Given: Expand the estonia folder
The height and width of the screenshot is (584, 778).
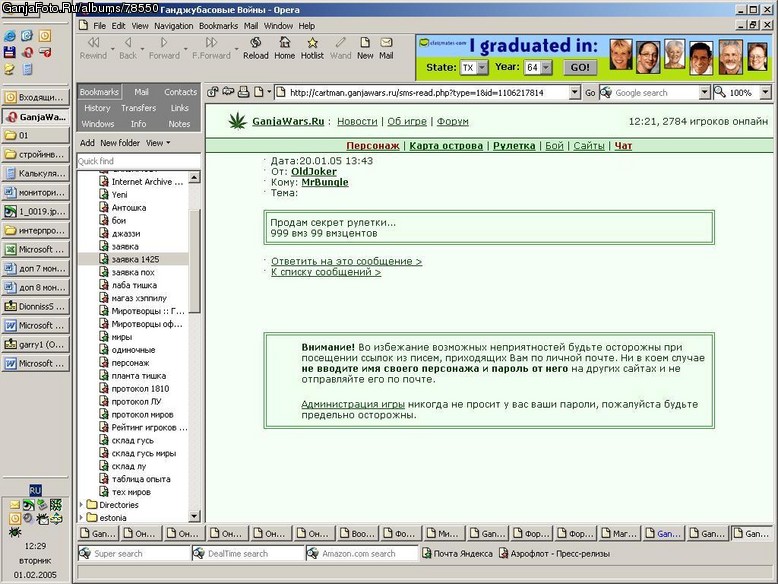Looking at the screenshot, I should (x=81, y=518).
